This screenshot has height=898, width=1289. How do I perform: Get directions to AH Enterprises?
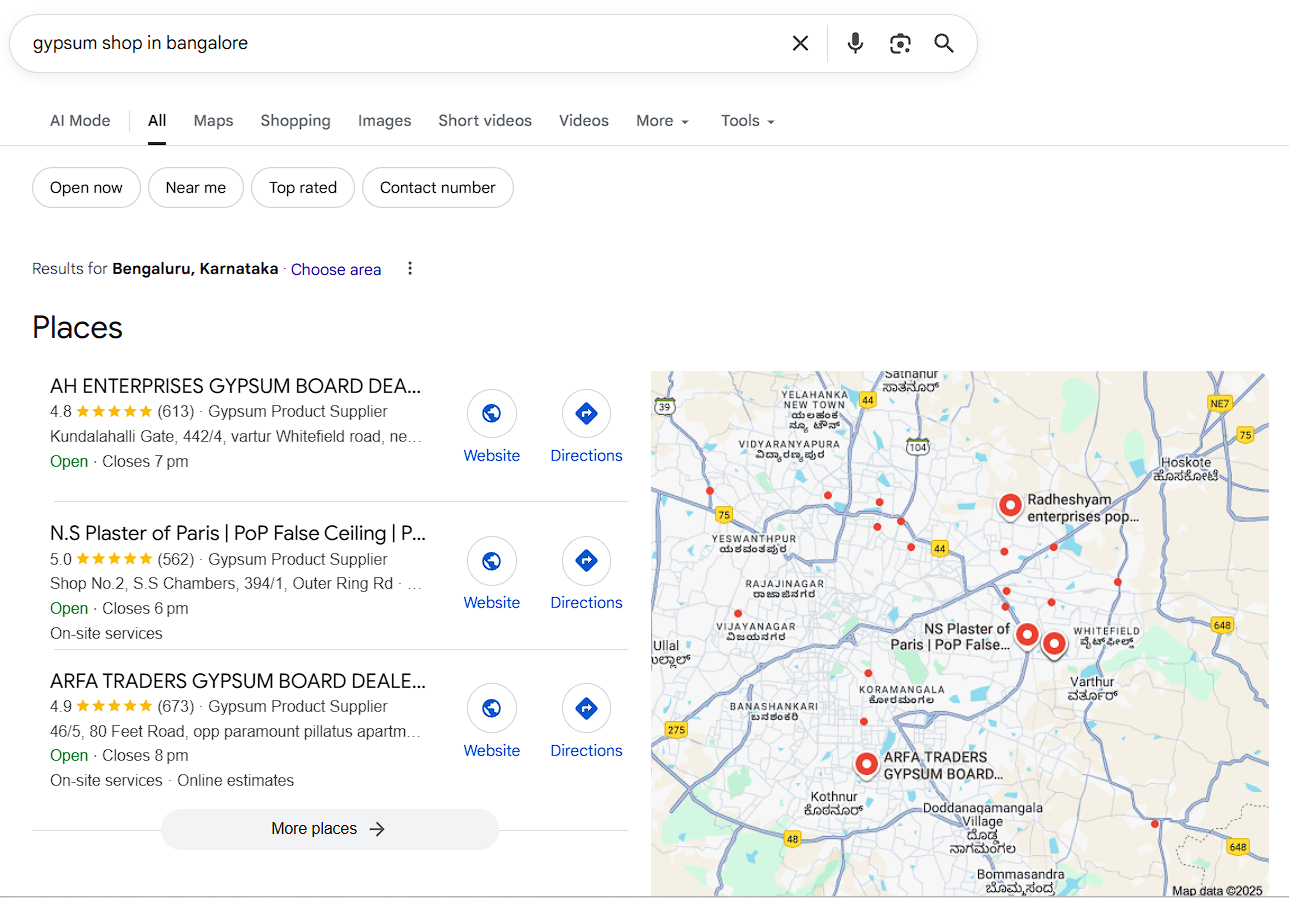(586, 414)
